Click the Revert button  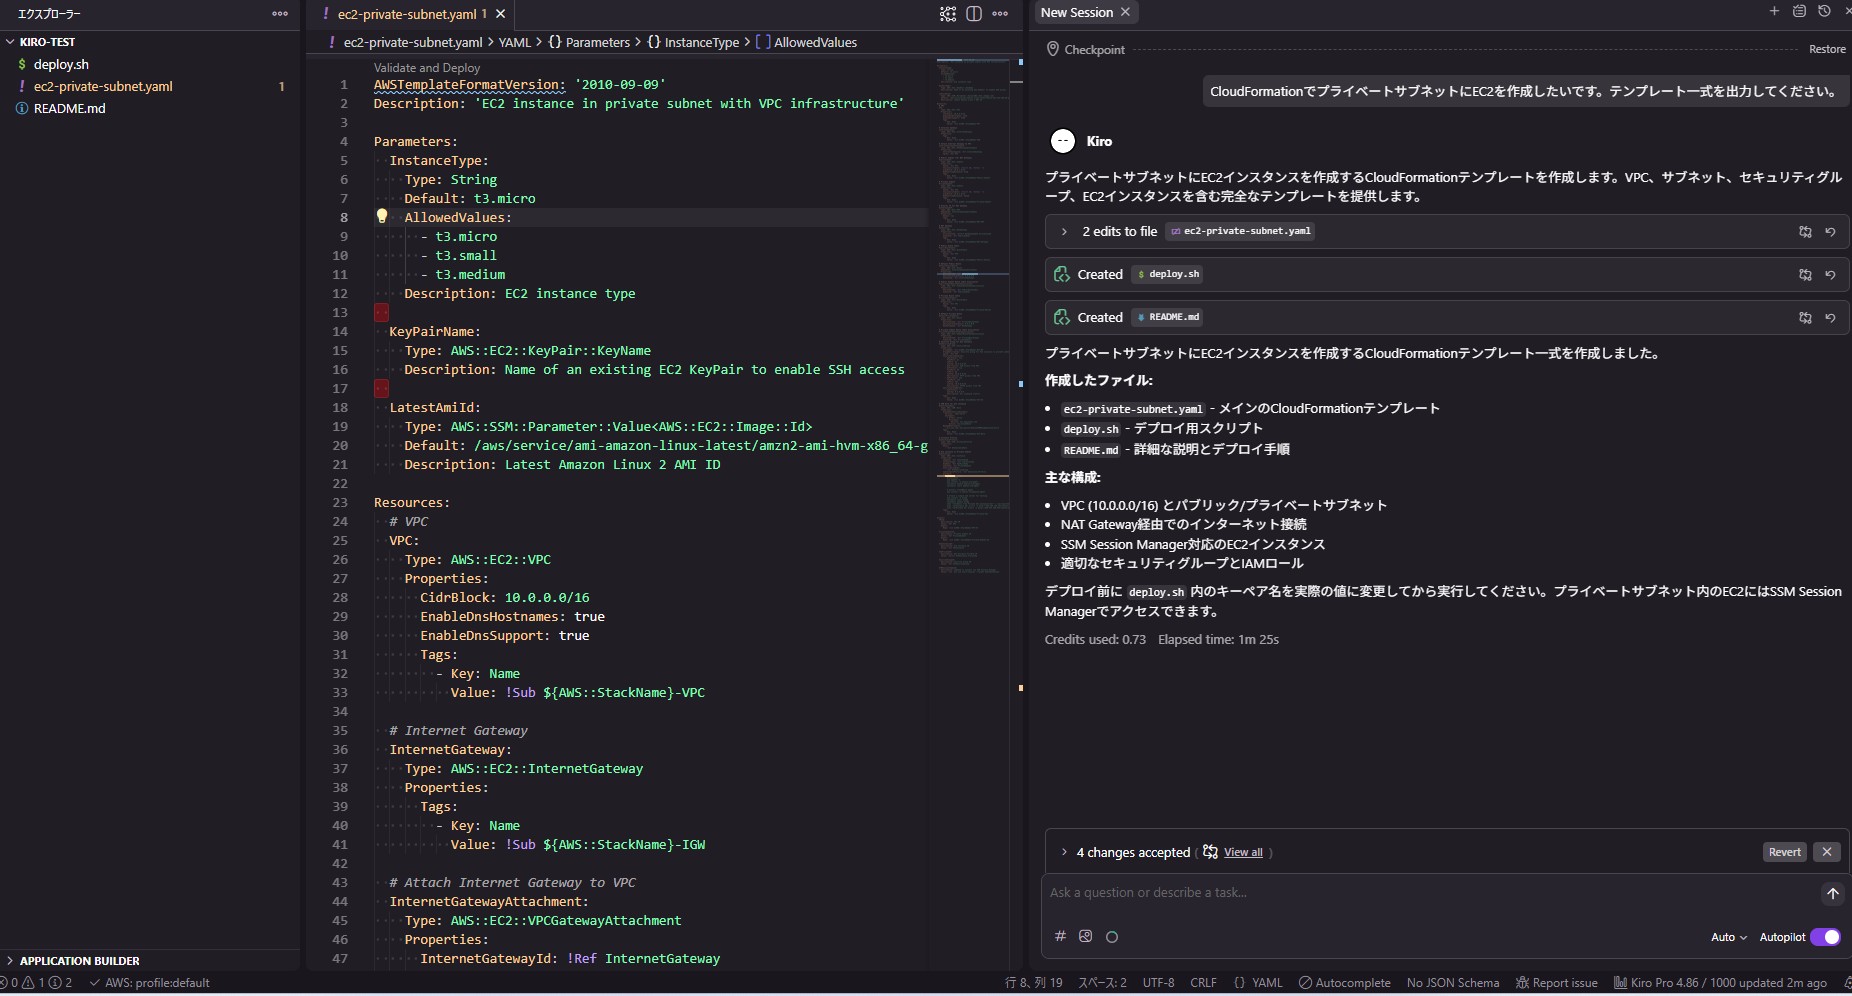(1784, 852)
